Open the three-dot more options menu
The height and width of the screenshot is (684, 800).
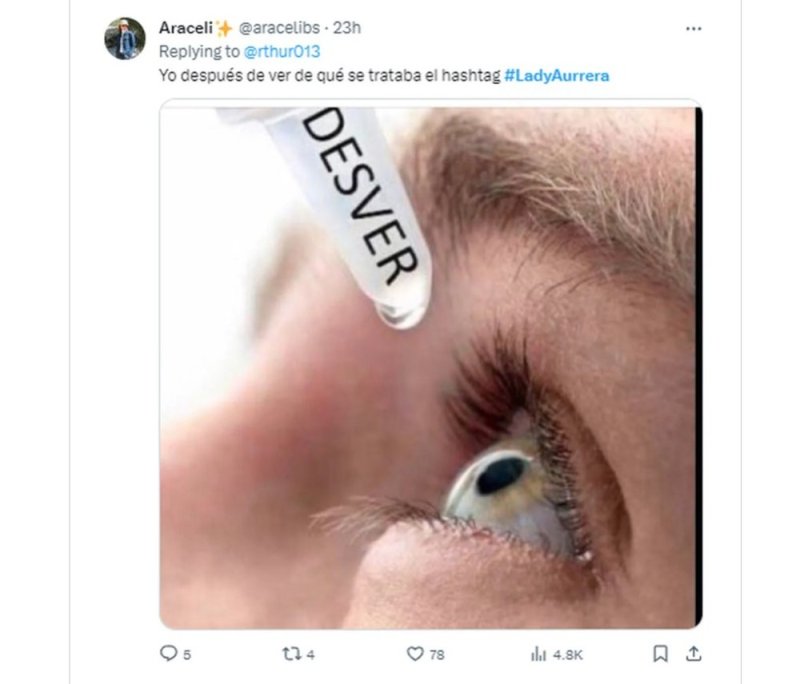click(693, 29)
